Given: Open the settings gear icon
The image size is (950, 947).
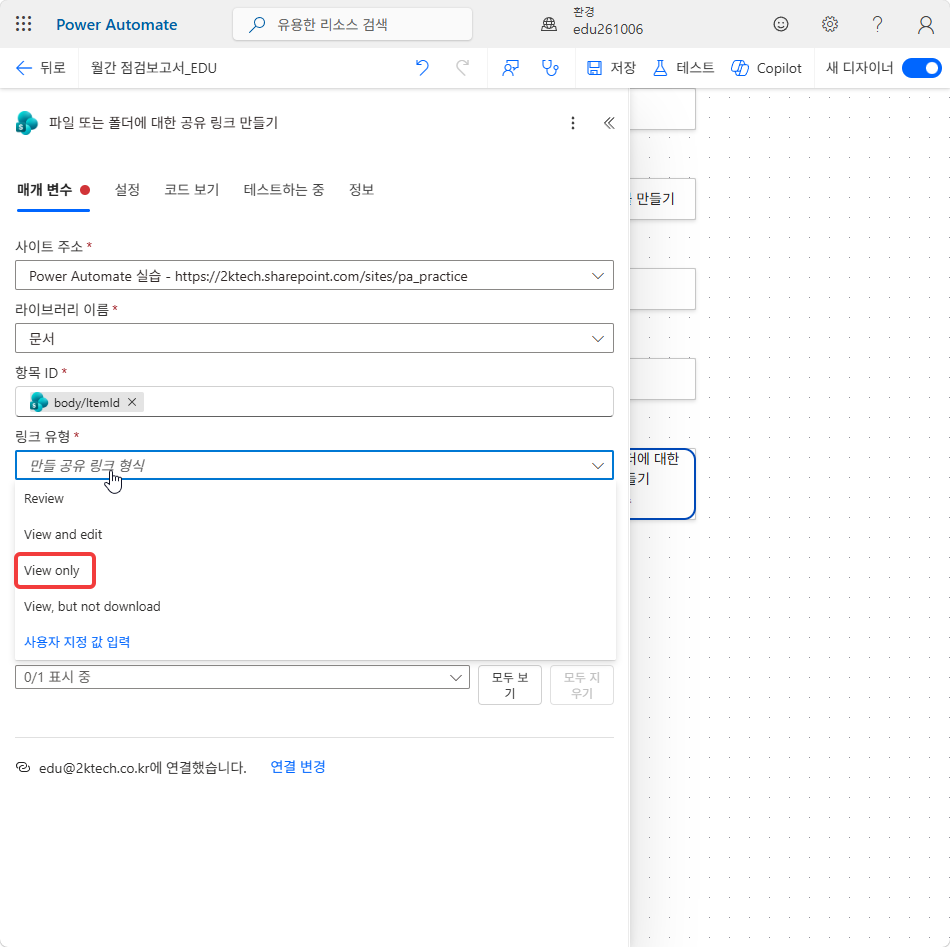Looking at the screenshot, I should click(829, 24).
